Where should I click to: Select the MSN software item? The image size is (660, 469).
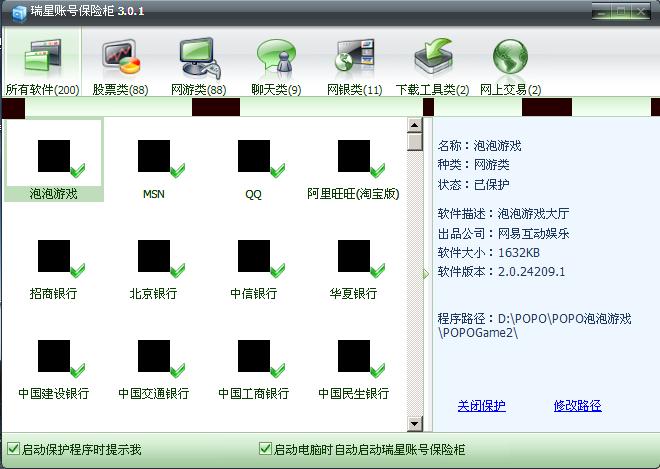(154, 169)
